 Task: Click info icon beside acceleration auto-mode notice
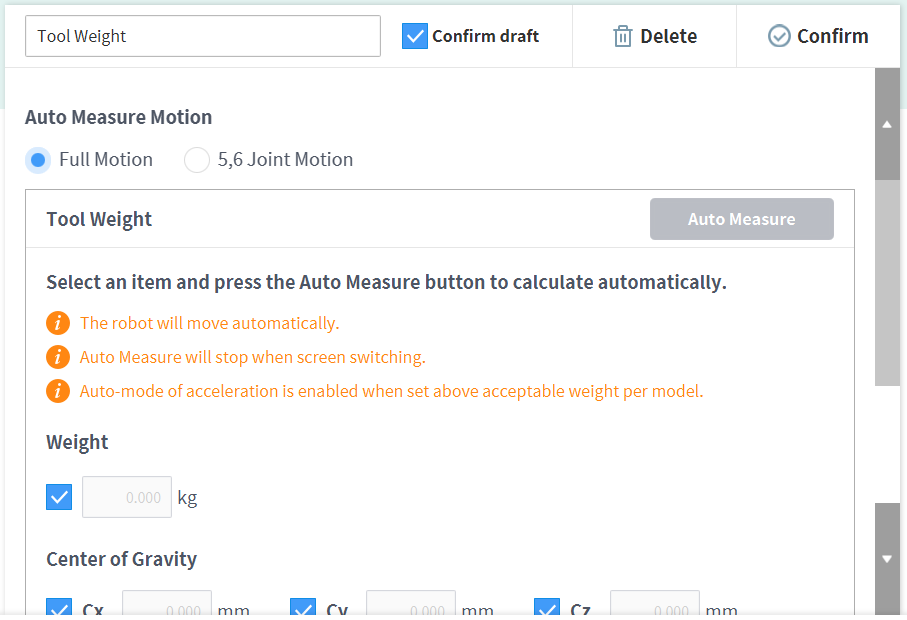tap(58, 391)
